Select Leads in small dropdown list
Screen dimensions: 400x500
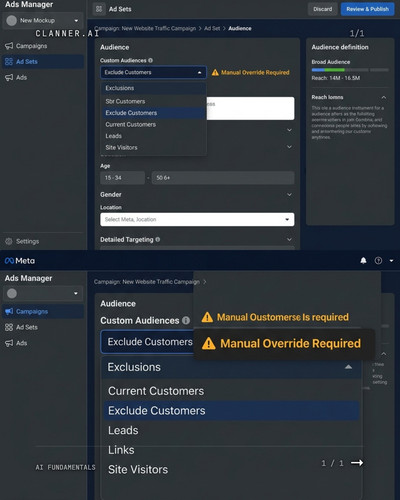(153, 136)
